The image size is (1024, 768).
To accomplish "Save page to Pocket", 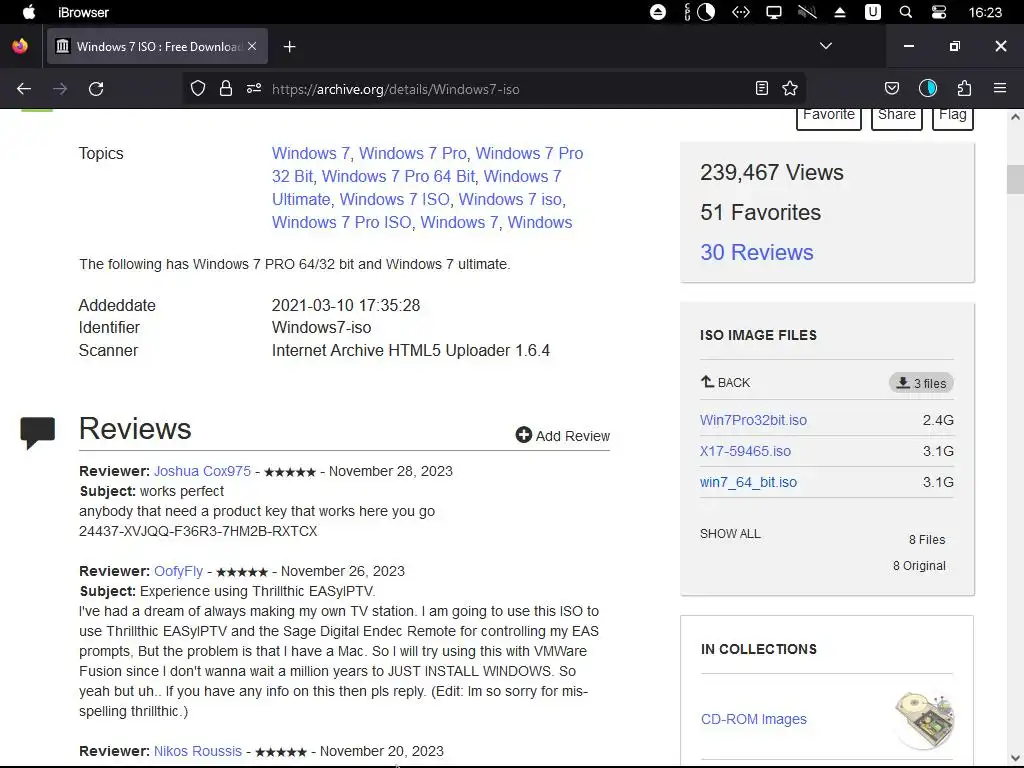I will coord(892,88).
